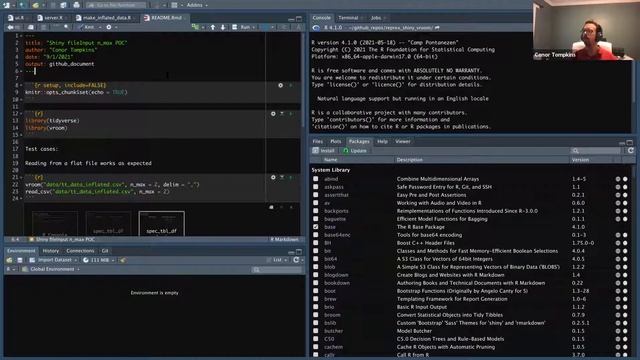Viewport: 640px width, 360px height.
Task: Refresh the Packages list
Action: coord(631,151)
